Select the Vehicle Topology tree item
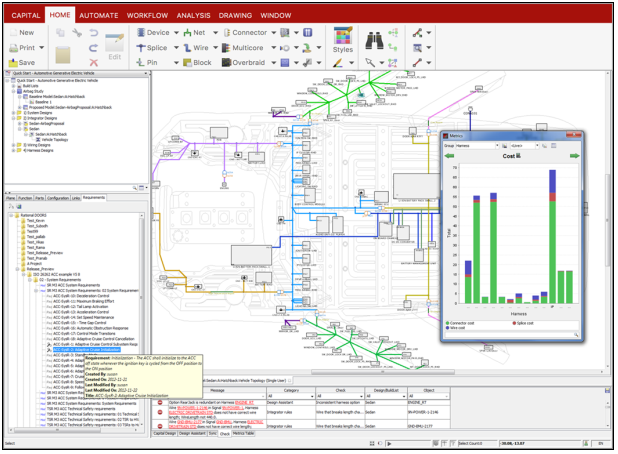Image resolution: width=618 pixels, height=454 pixels. click(x=55, y=140)
